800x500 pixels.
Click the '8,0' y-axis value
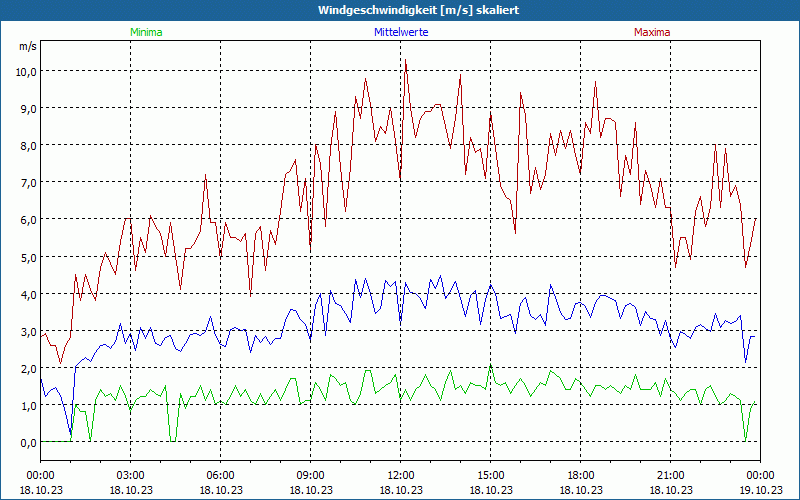point(29,145)
